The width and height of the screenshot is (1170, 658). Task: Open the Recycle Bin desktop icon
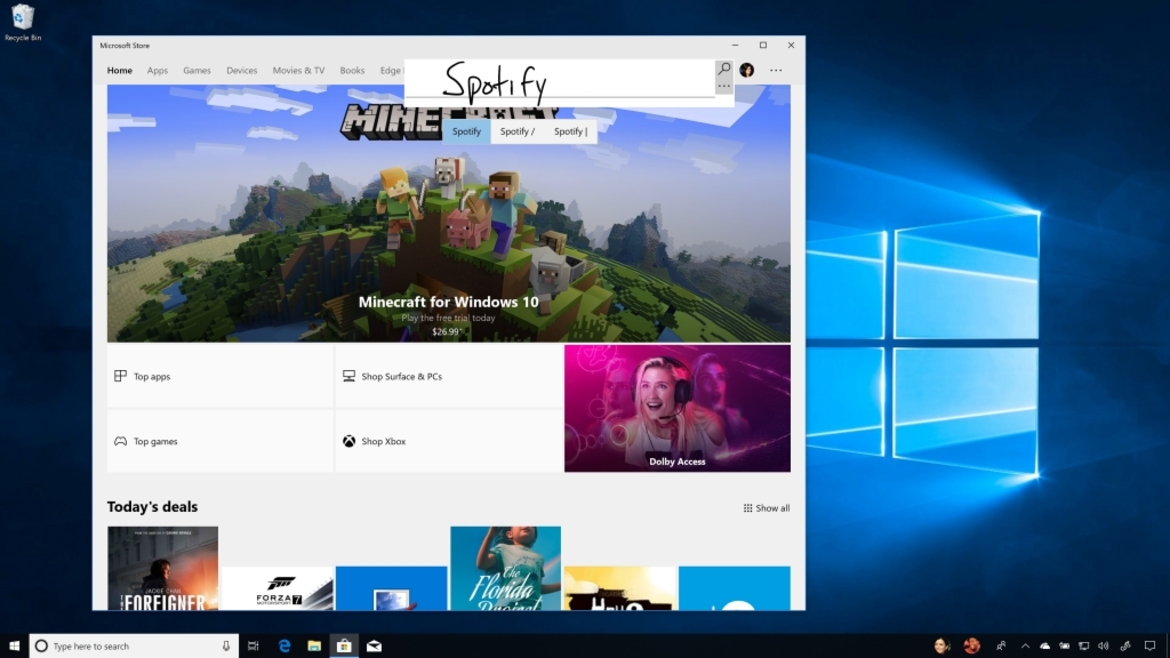(22, 22)
